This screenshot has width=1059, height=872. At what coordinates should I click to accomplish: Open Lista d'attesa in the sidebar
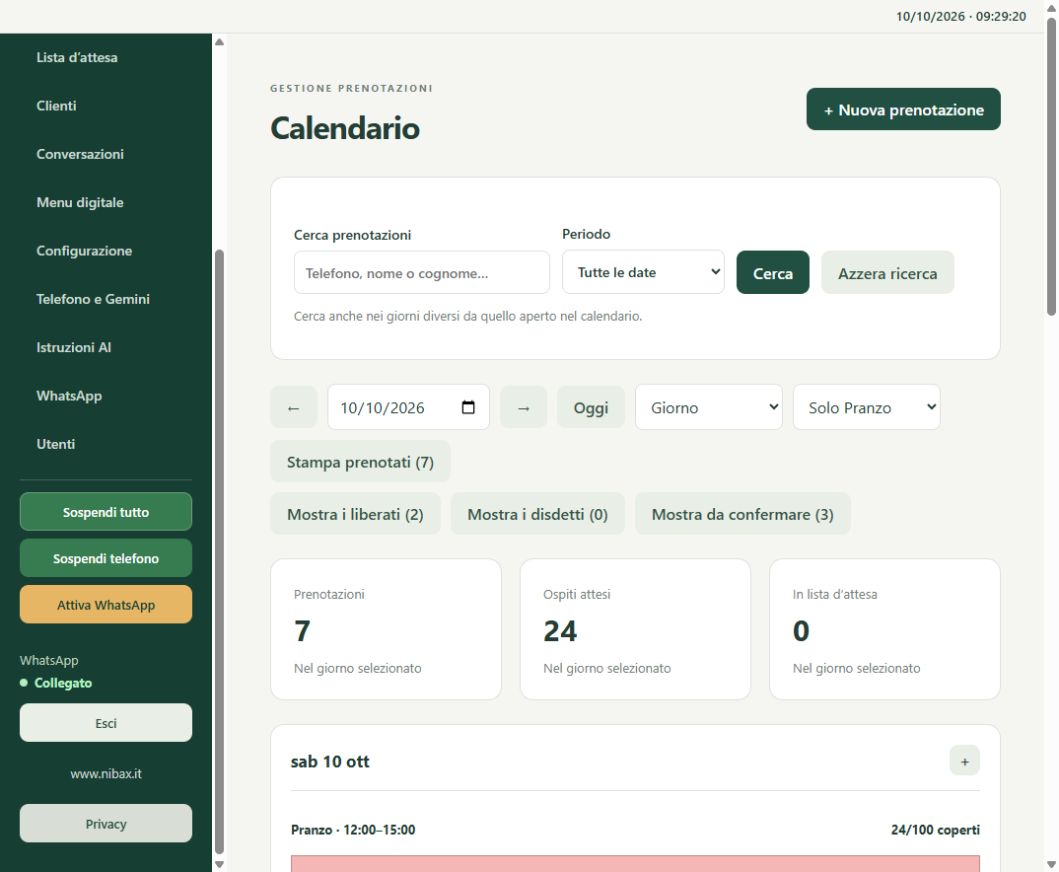[77, 57]
